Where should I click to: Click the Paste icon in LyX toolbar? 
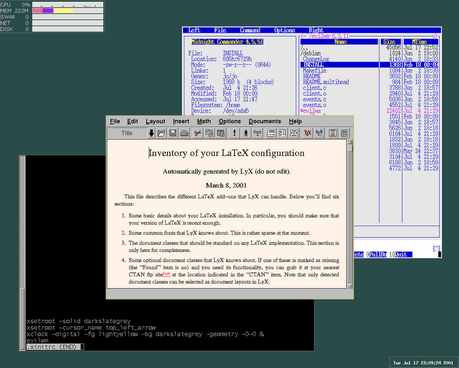pos(221,133)
